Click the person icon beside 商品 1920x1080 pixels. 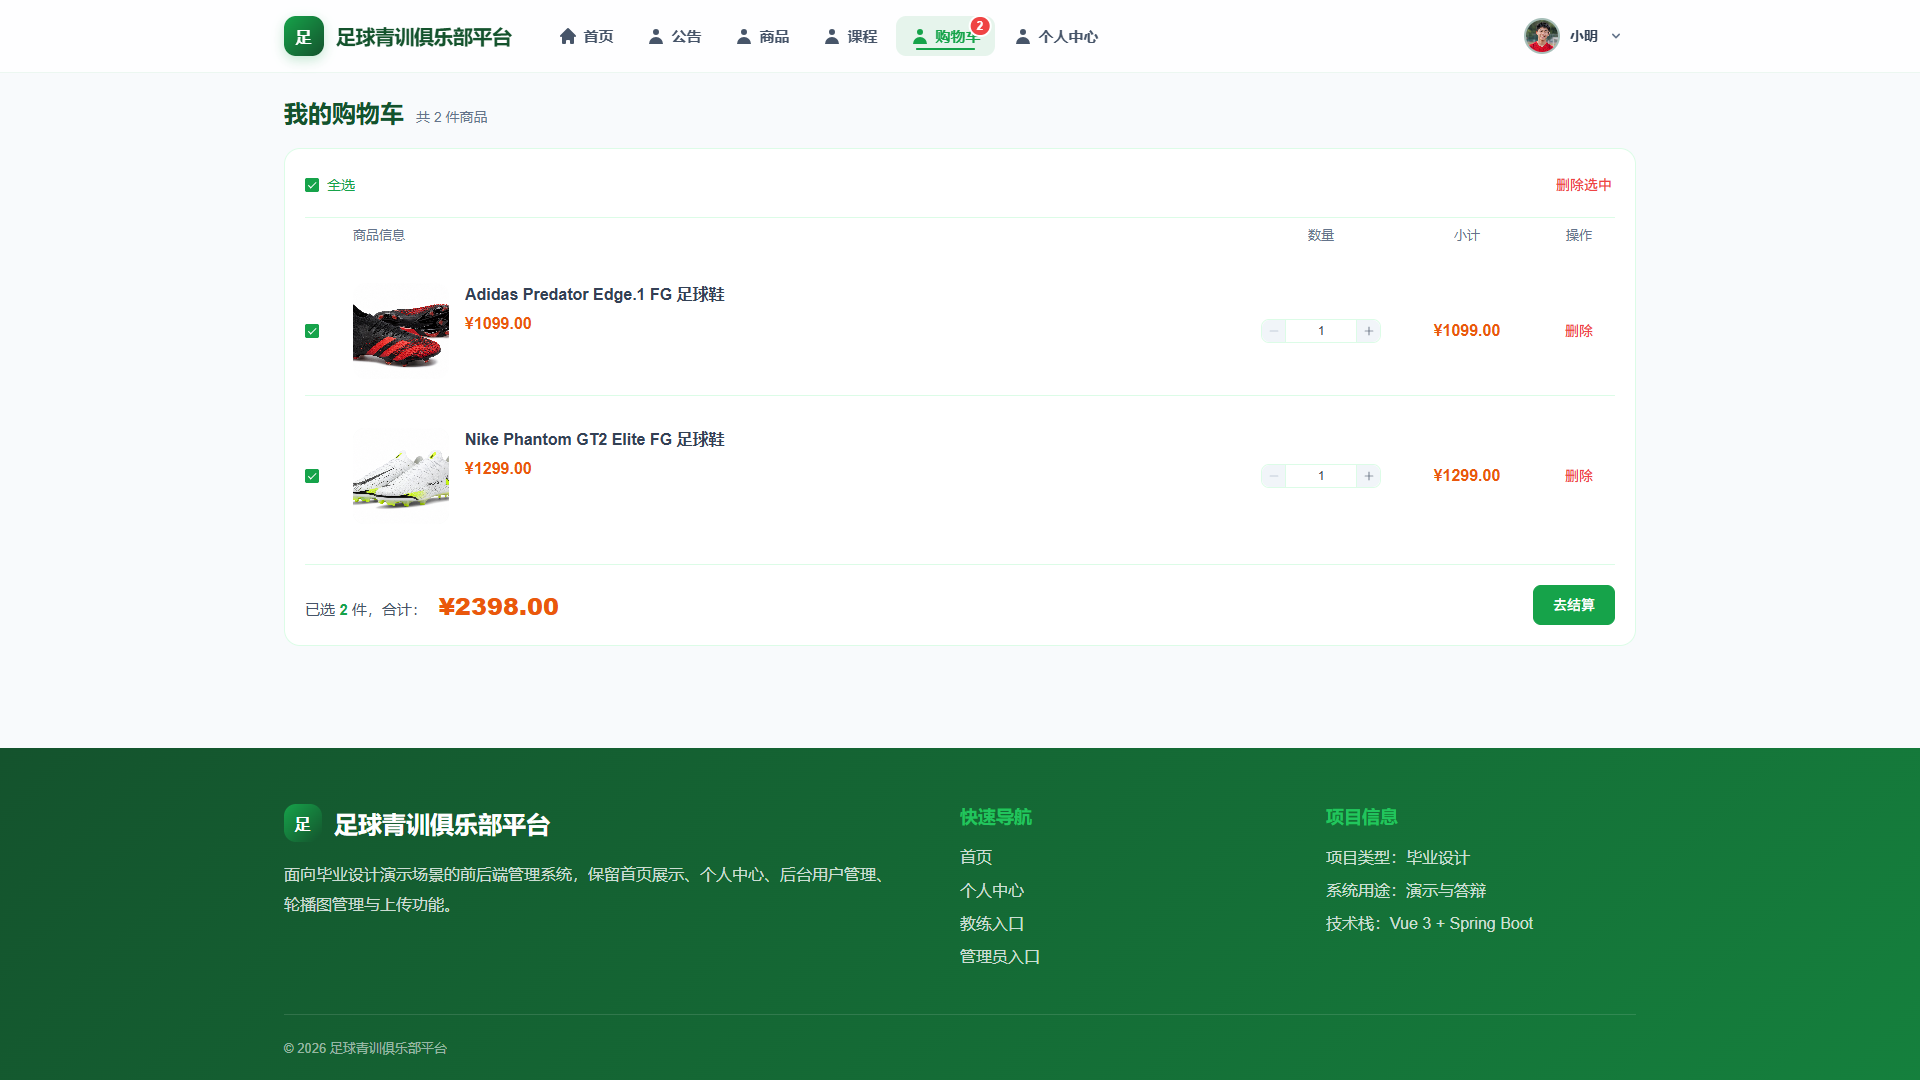click(x=744, y=36)
